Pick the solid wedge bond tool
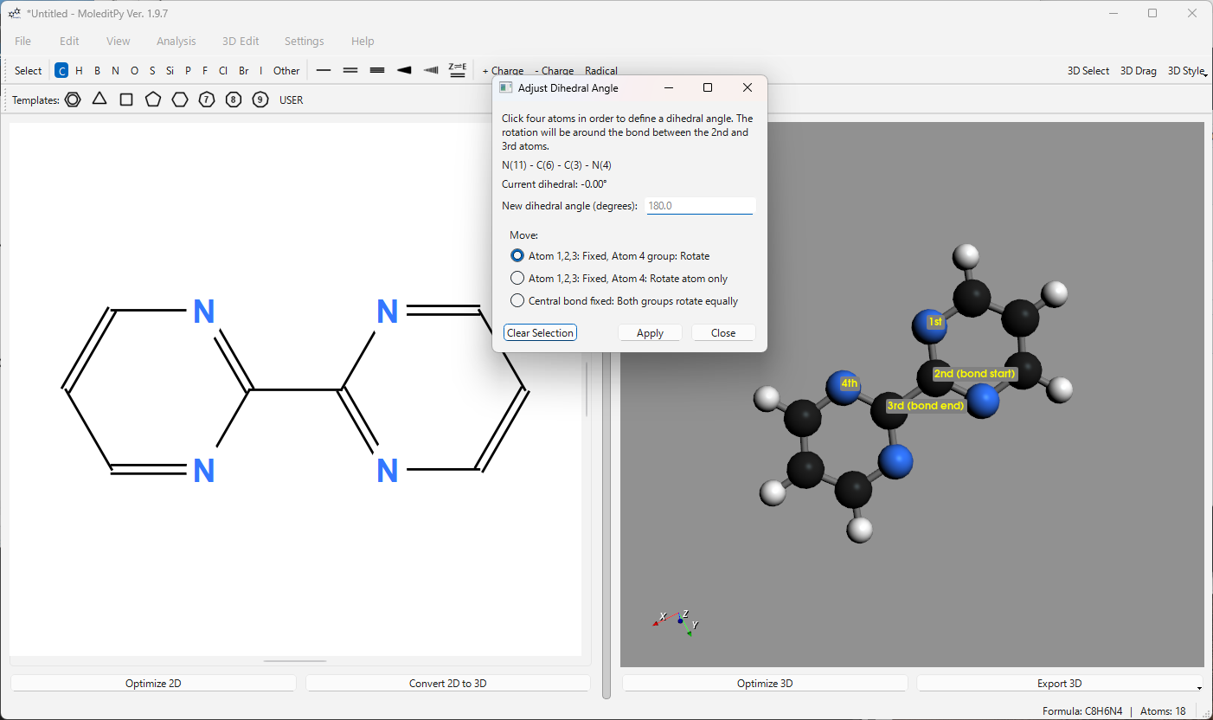This screenshot has height=720, width=1213. tap(404, 71)
